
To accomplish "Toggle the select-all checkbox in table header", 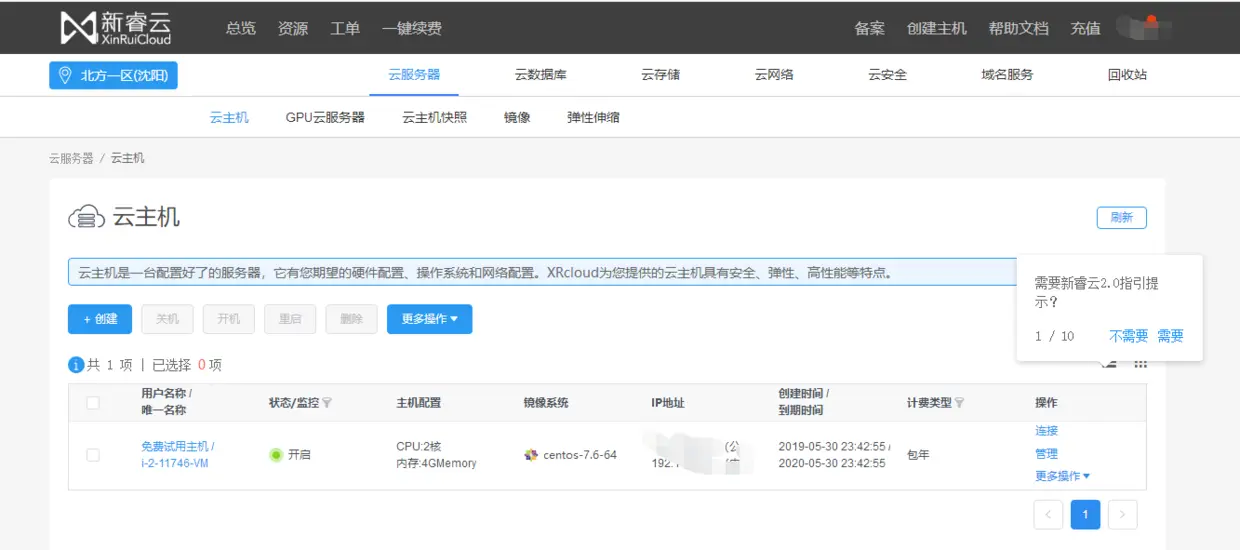I will (x=93, y=403).
